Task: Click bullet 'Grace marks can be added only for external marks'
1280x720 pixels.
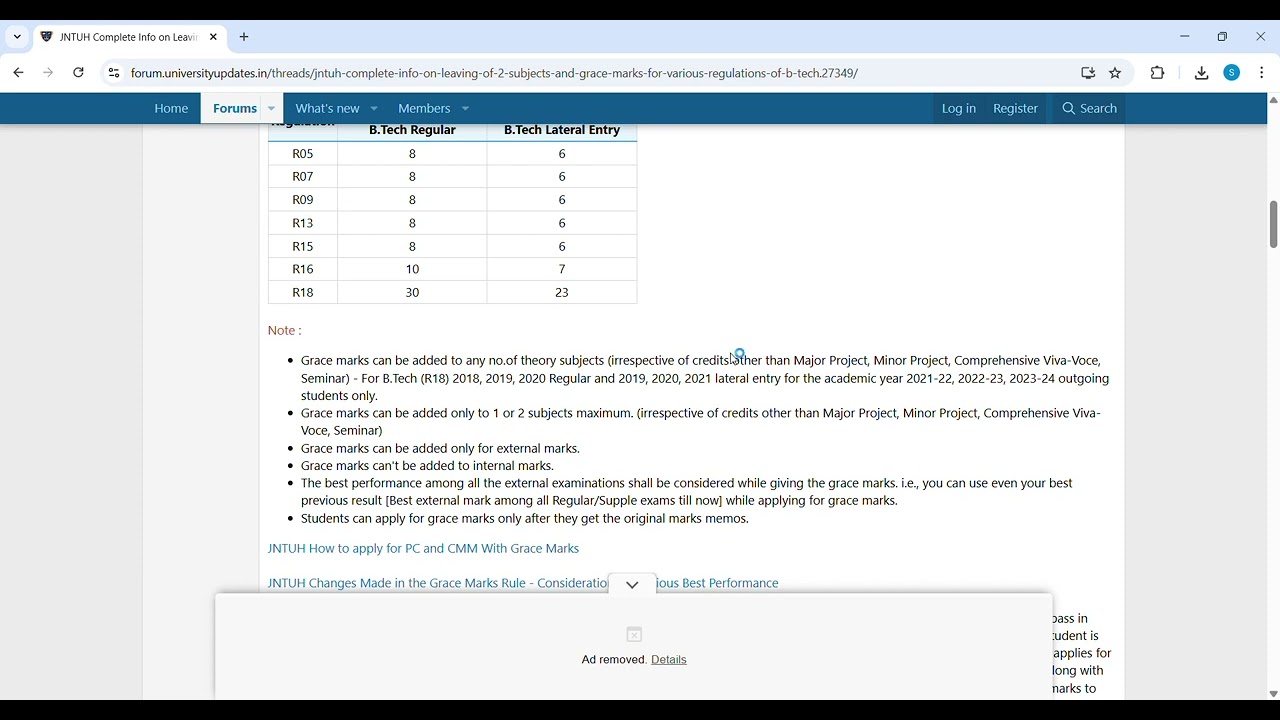Action: (x=440, y=449)
